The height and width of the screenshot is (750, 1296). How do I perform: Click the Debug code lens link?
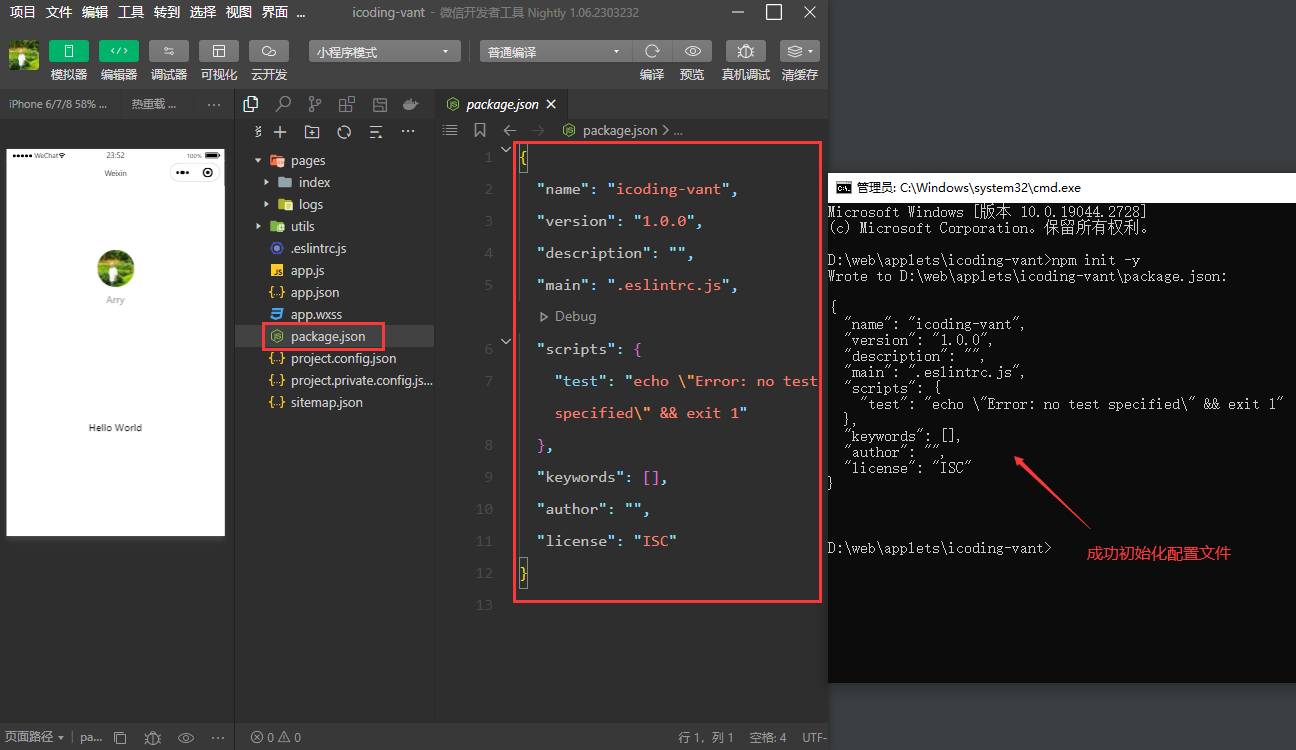click(575, 316)
